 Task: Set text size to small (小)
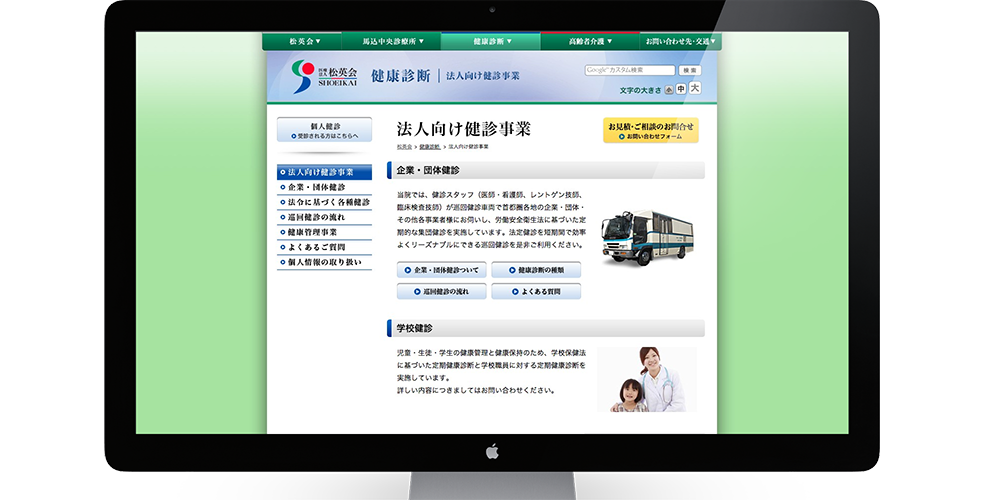[668, 90]
